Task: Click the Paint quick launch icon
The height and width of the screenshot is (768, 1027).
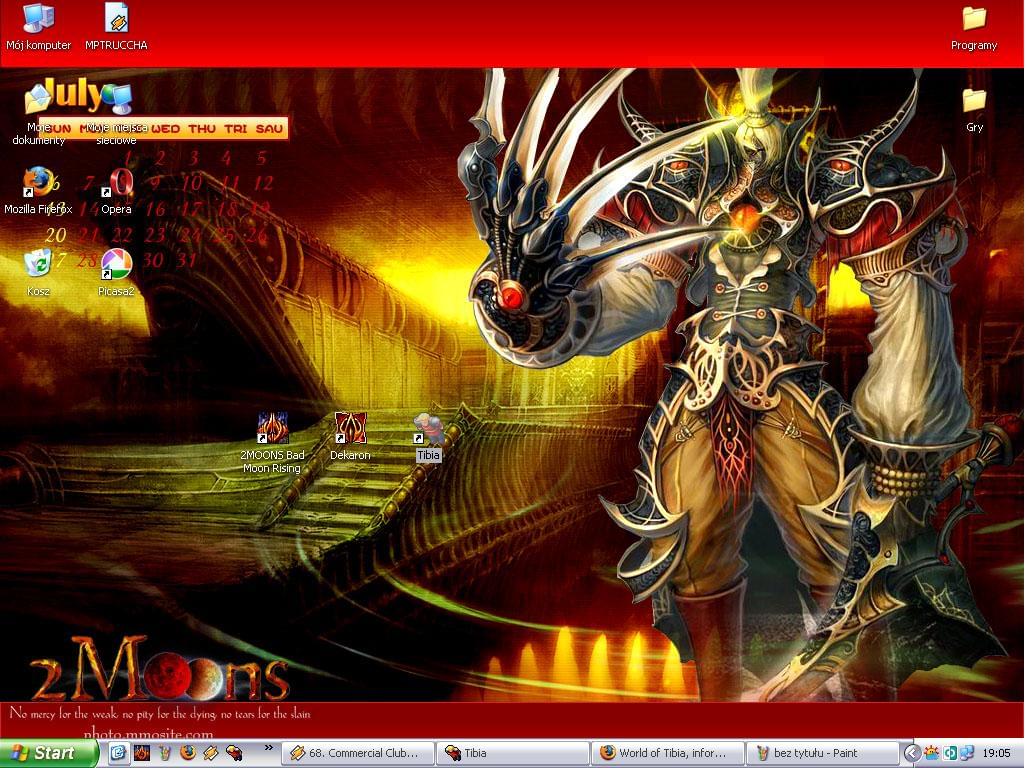Action: click(x=164, y=753)
